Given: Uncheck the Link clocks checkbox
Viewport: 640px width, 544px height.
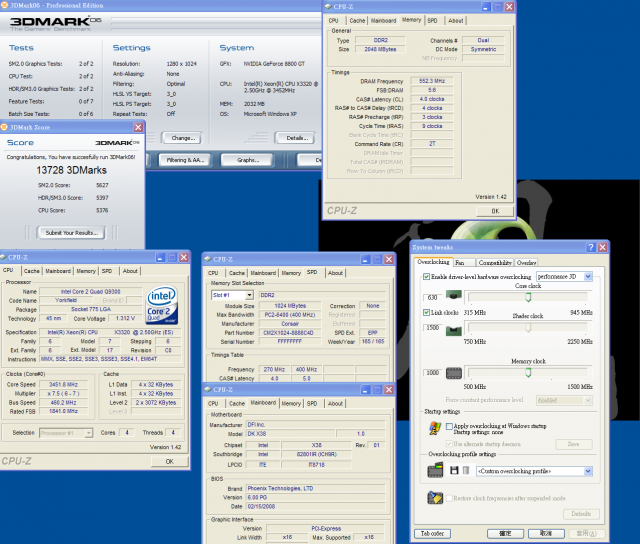Looking at the screenshot, I should pos(426,313).
